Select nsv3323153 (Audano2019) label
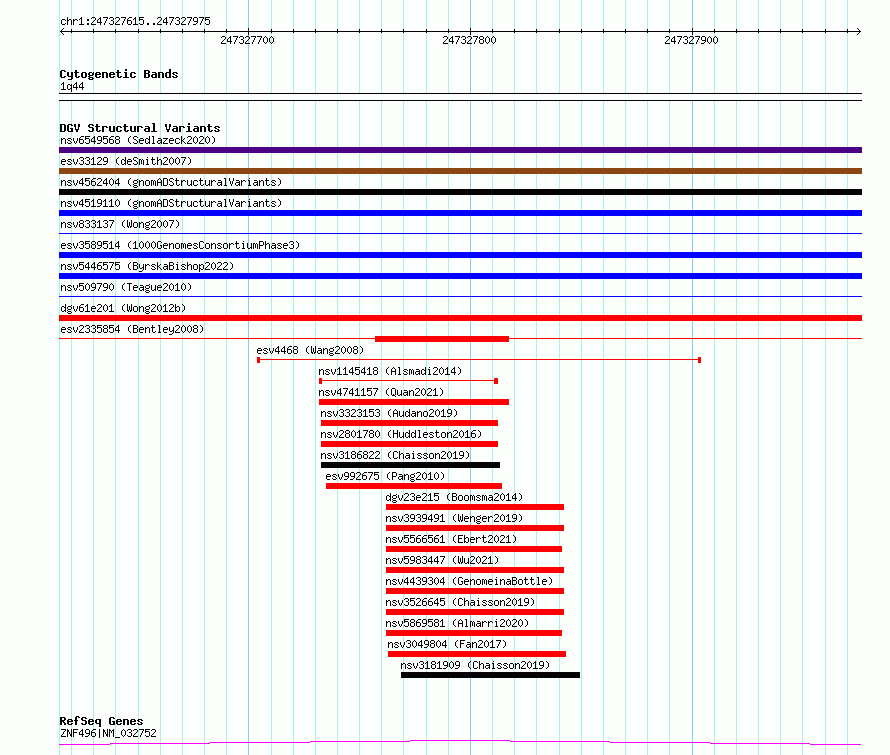Screen dimensions: 890x755 point(389,413)
